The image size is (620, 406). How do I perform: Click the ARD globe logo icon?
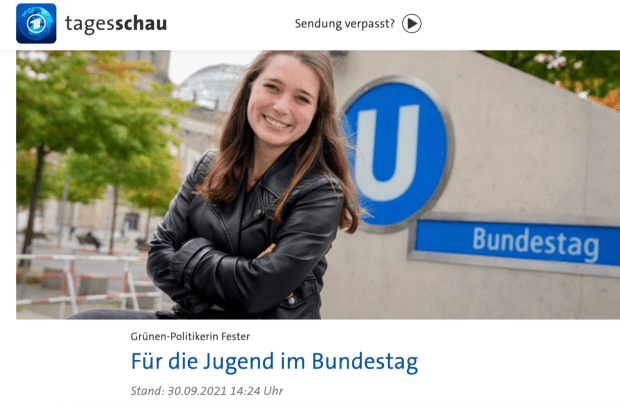[x=36, y=23]
